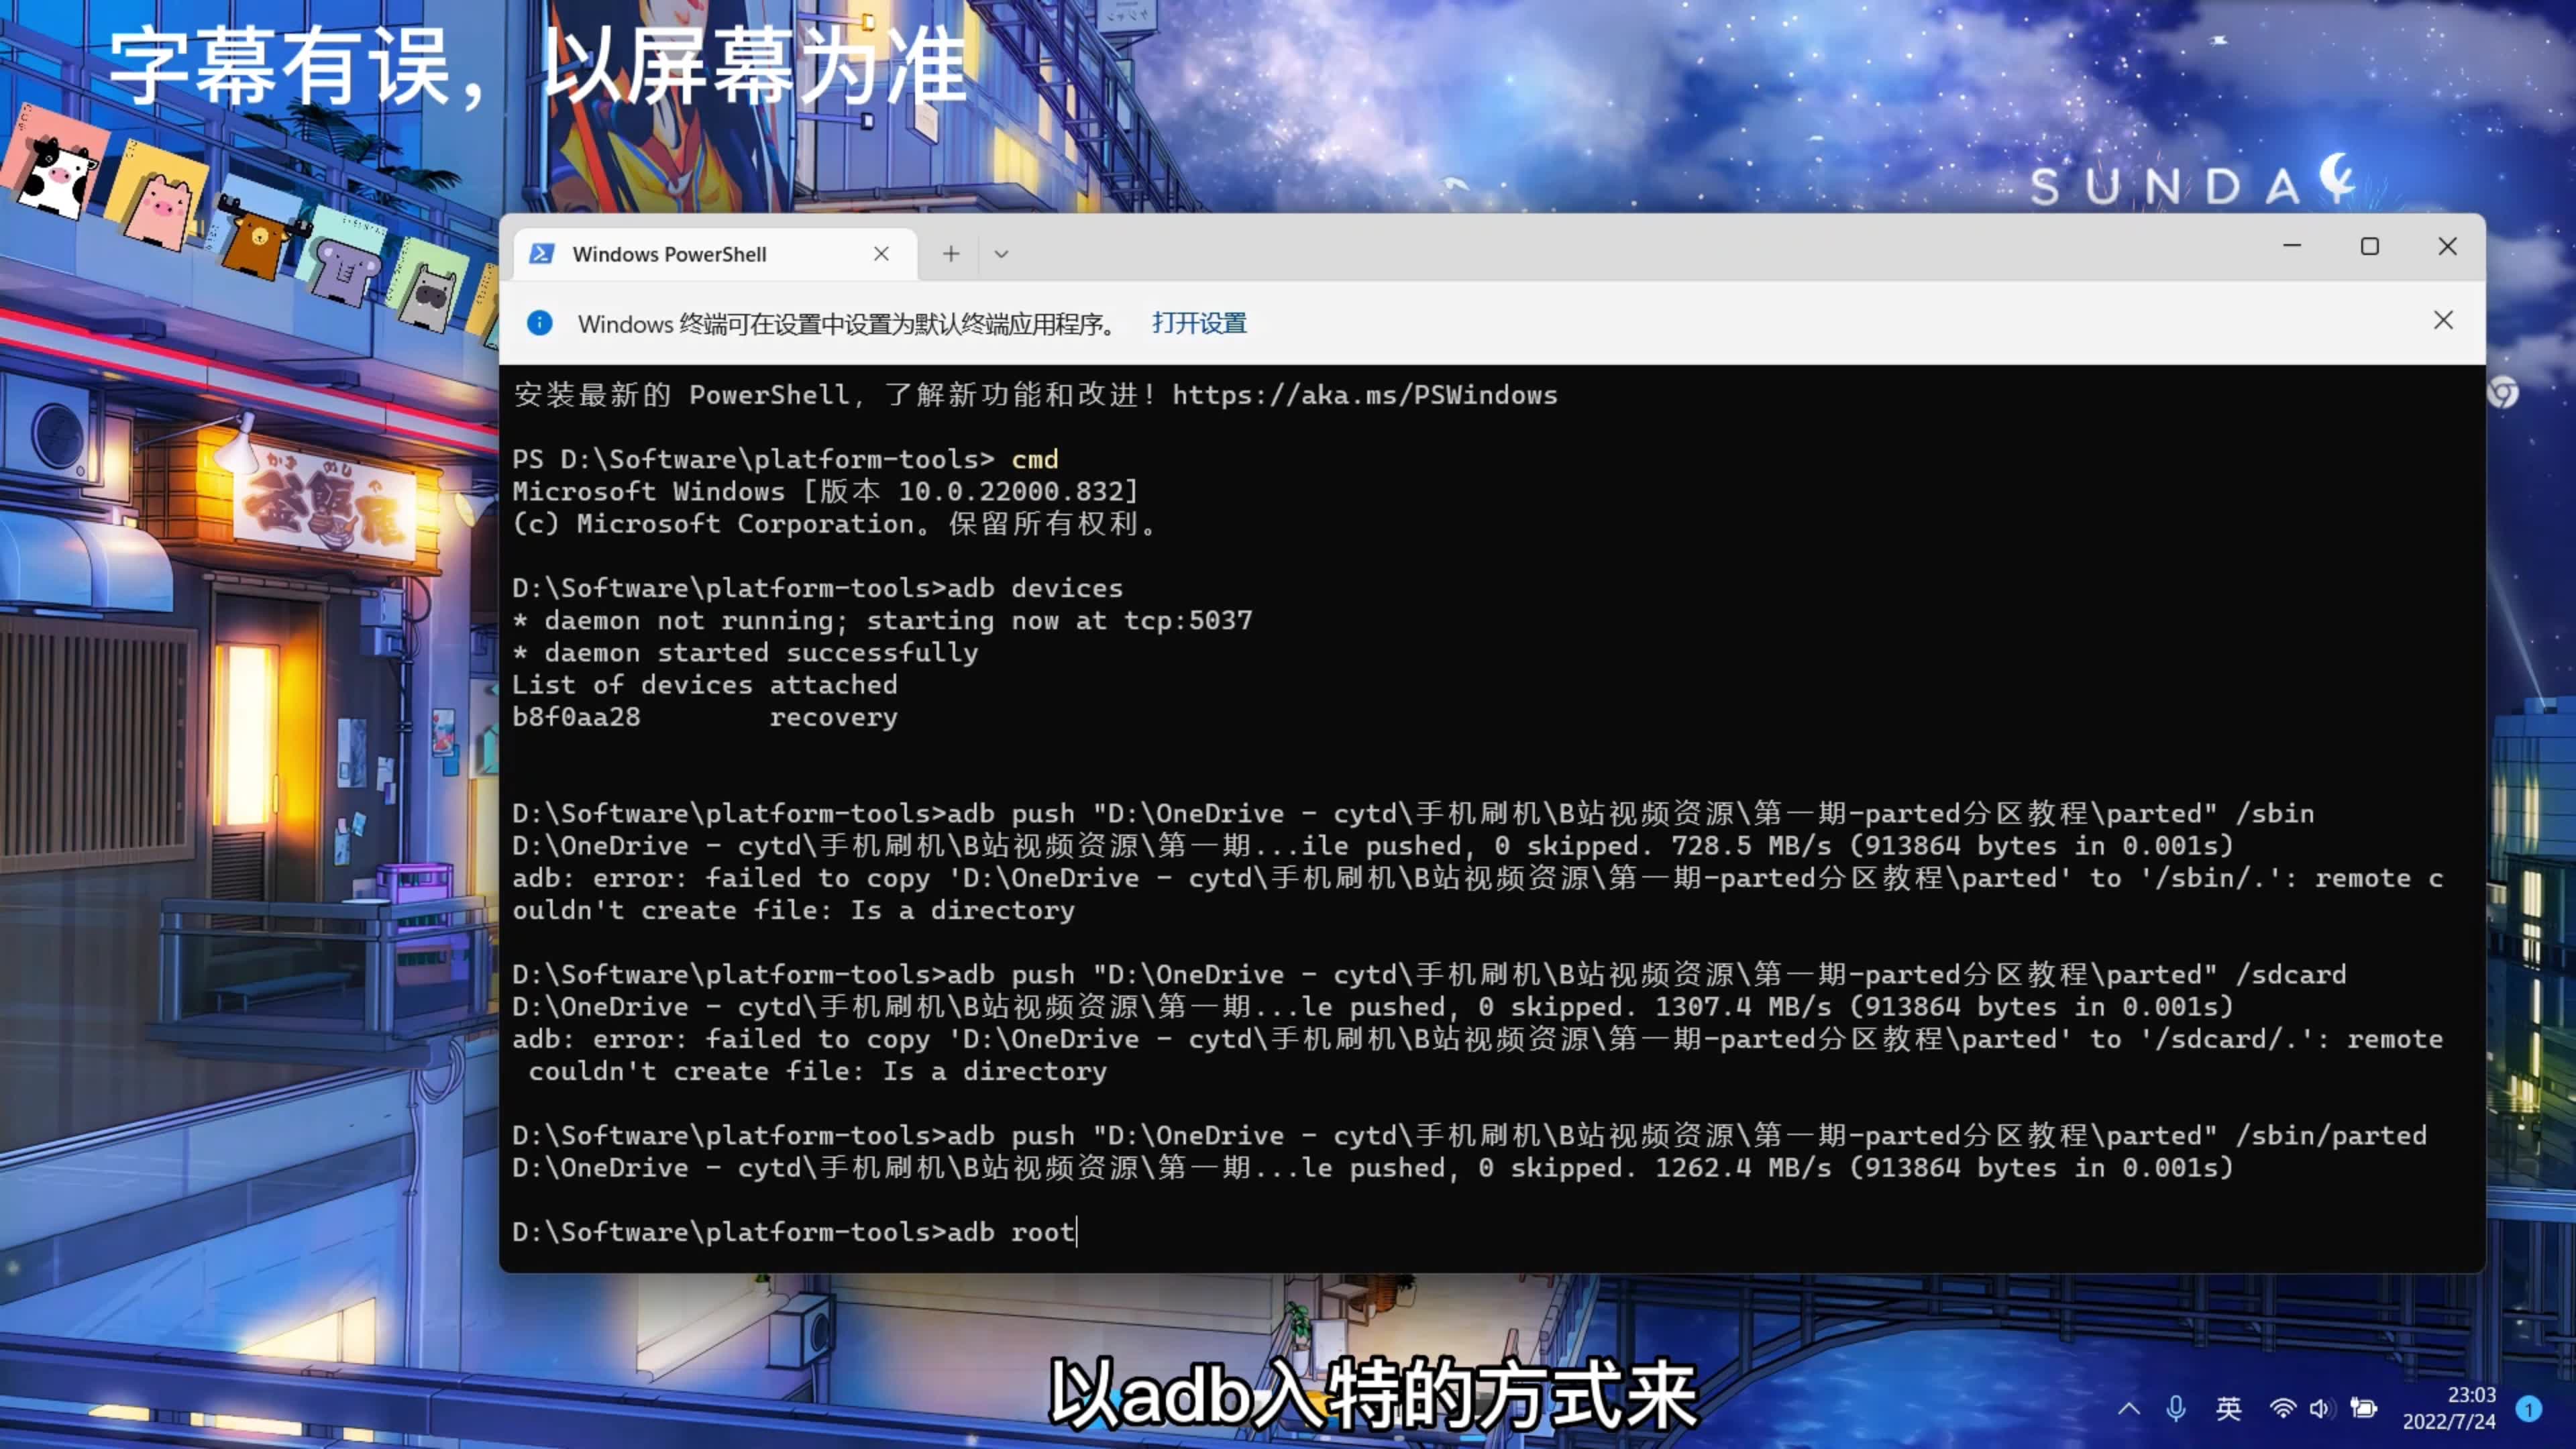Close the terminal window
2576x1449 pixels.
[x=2447, y=246]
